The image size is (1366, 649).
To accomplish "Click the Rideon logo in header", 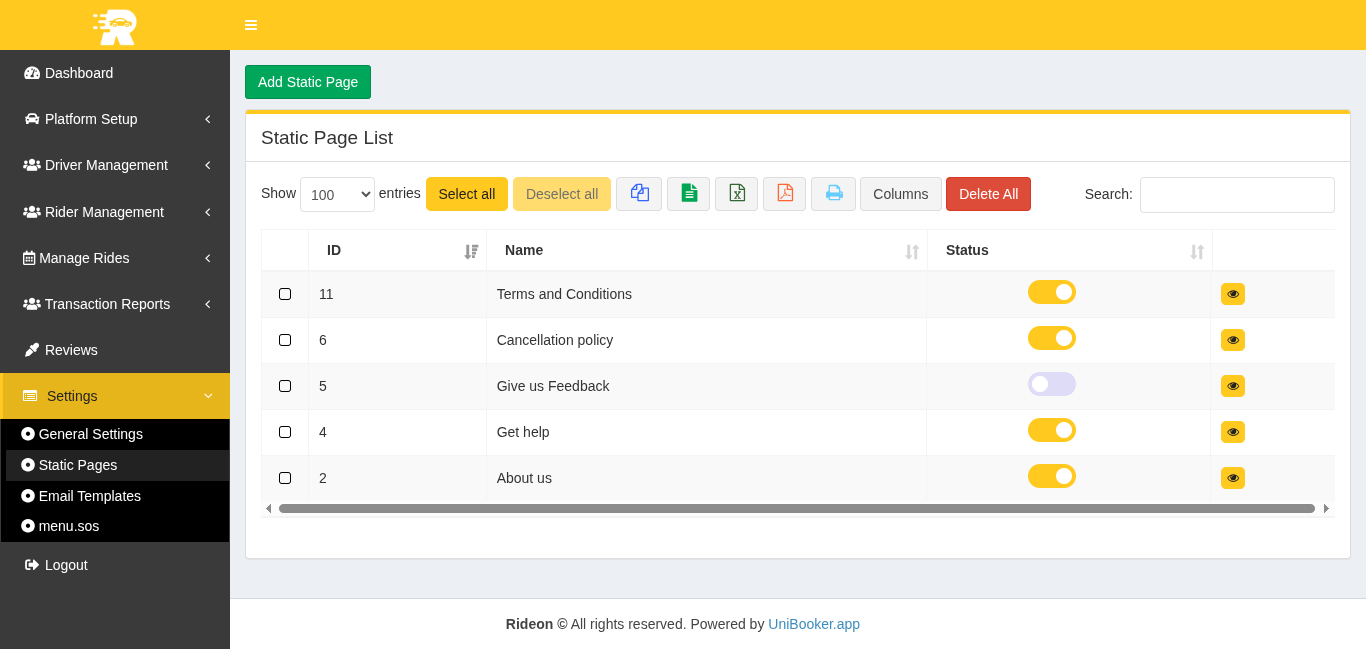I will click(x=115, y=26).
